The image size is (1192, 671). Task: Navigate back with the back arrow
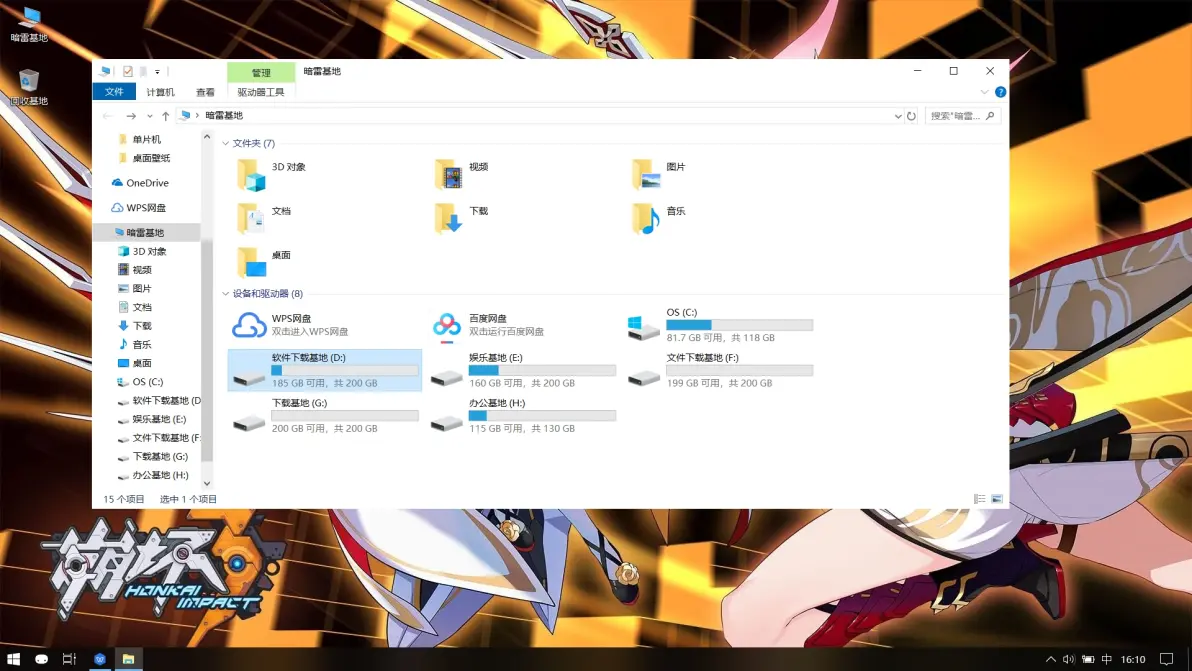coord(107,116)
